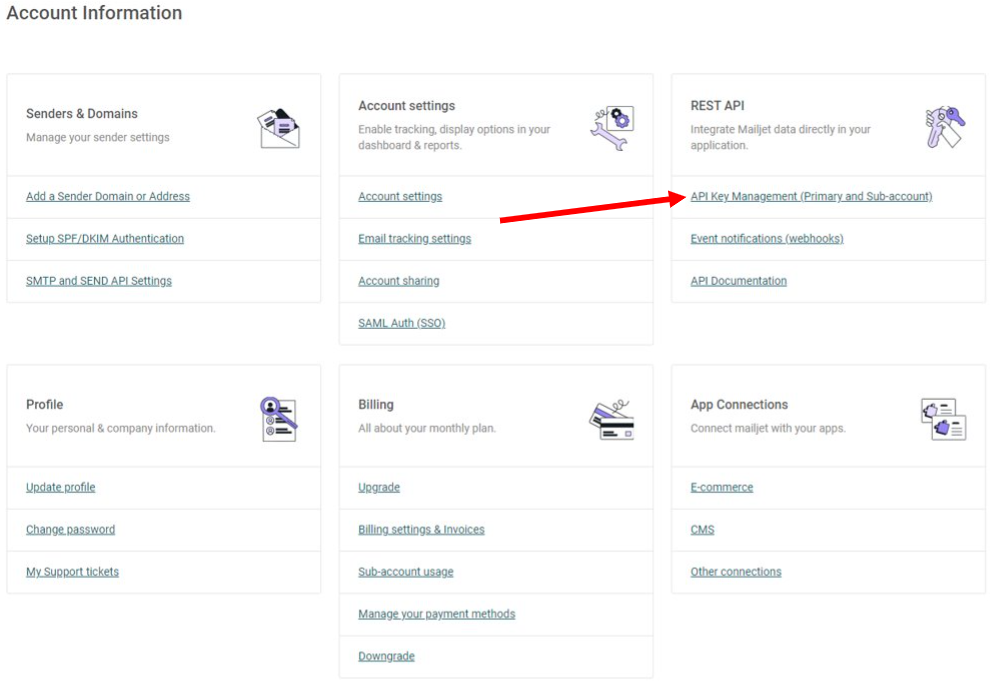Open API Key Management (Primary and Sub-account)
The image size is (994, 683).
(811, 197)
